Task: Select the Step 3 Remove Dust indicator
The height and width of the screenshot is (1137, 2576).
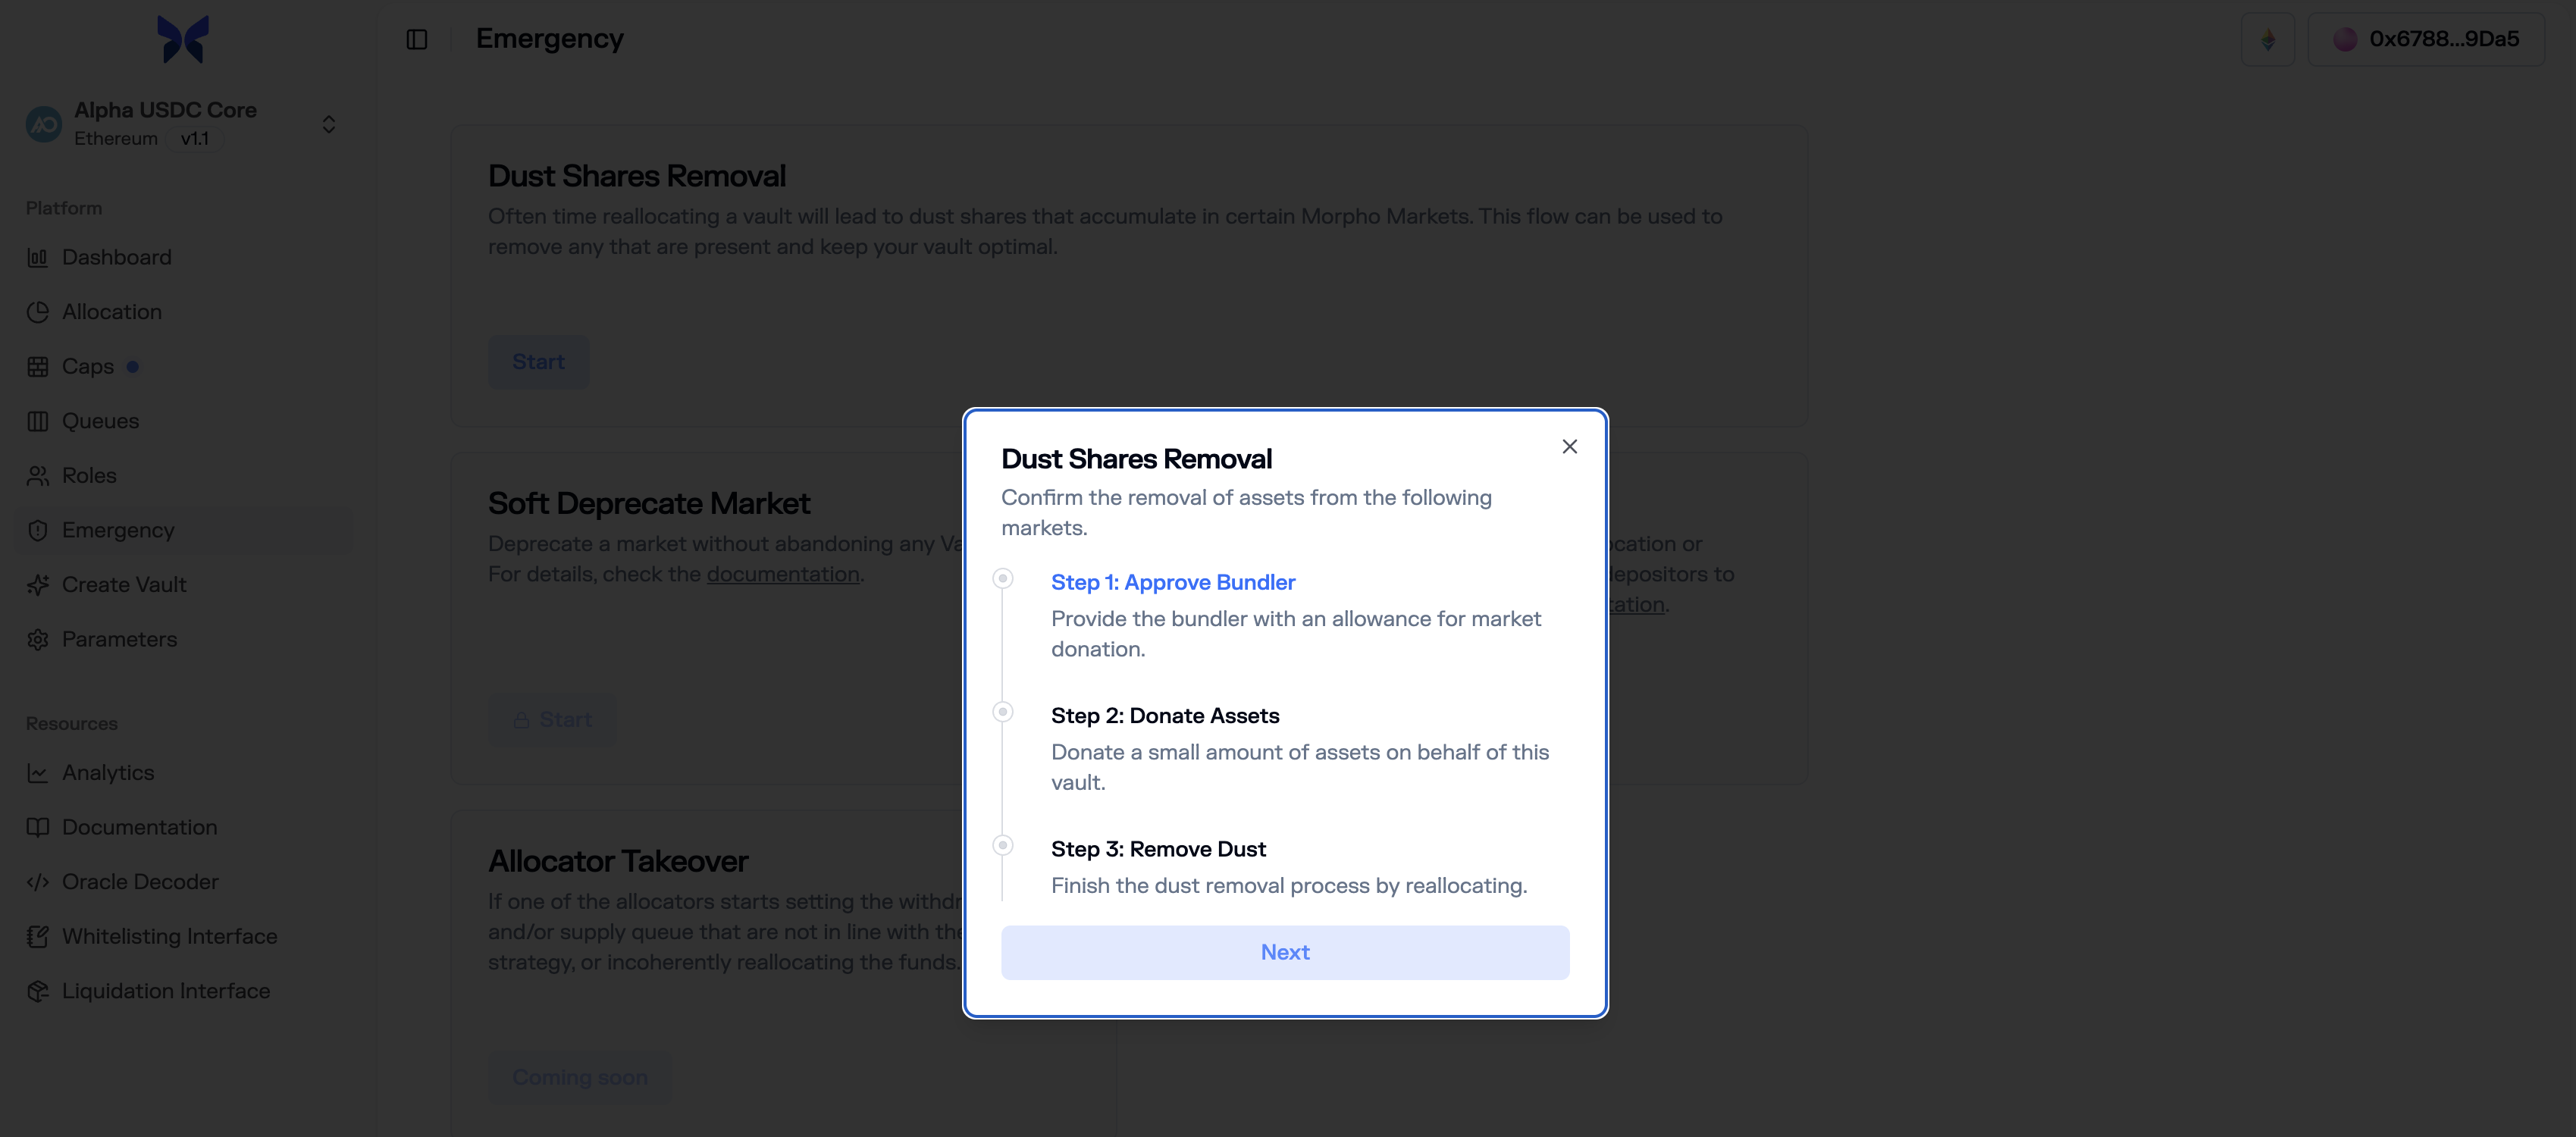Action: tap(1002, 846)
